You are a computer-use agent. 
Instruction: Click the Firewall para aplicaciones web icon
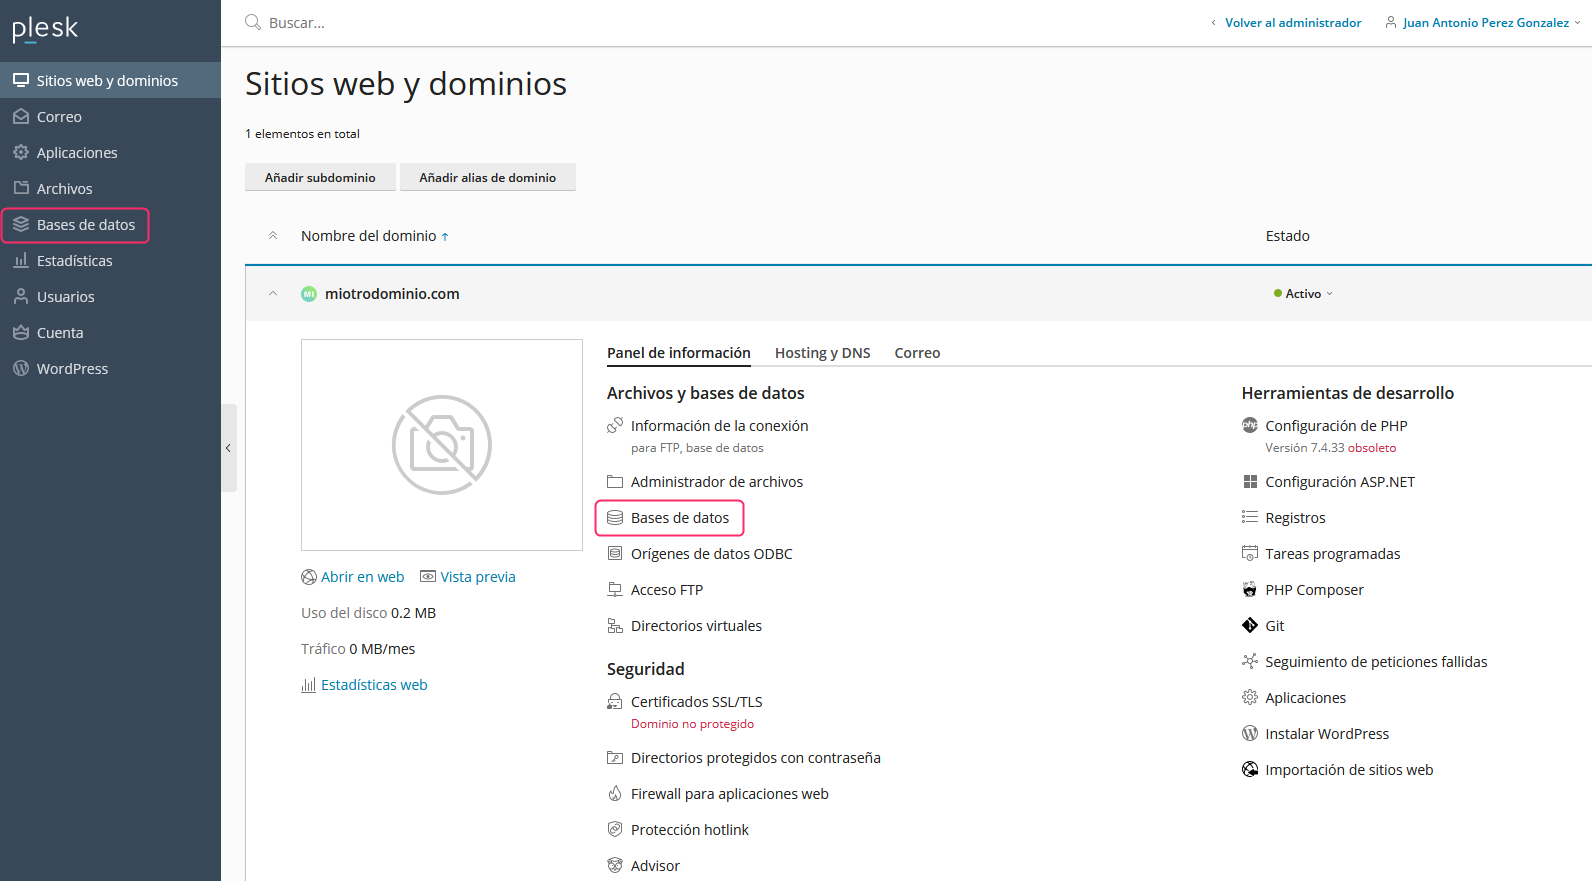(615, 794)
